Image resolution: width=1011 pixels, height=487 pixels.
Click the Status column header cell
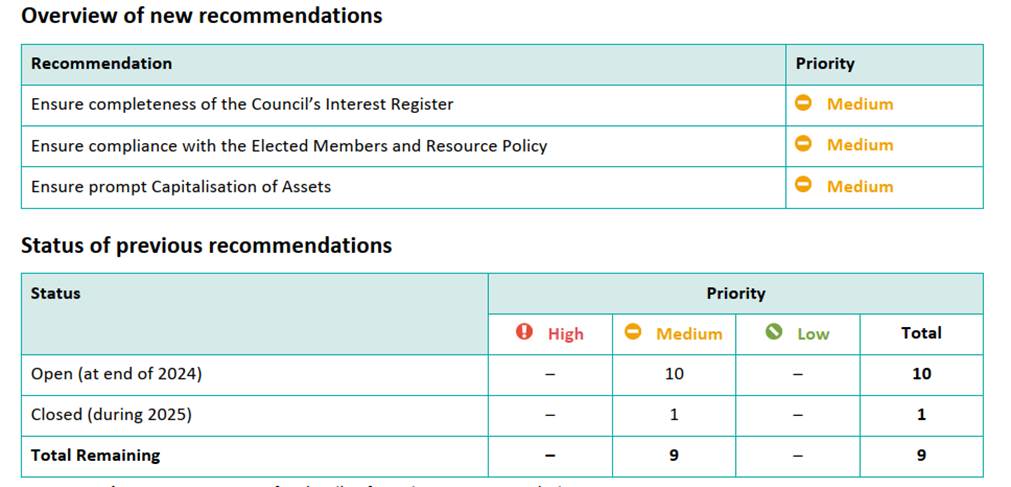point(255,314)
